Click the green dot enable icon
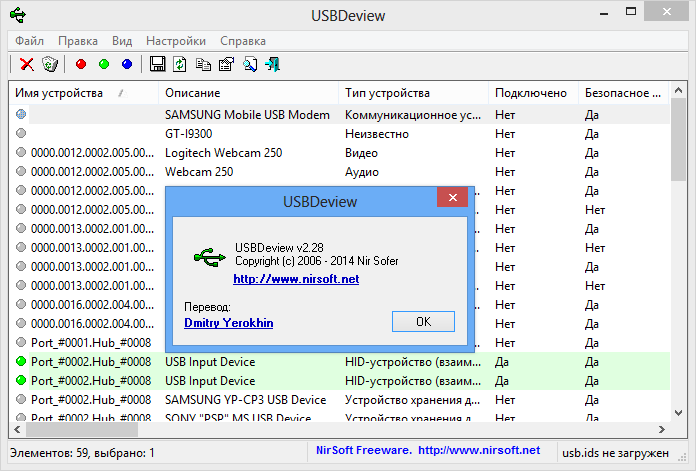The width and height of the screenshot is (696, 471). pos(104,64)
